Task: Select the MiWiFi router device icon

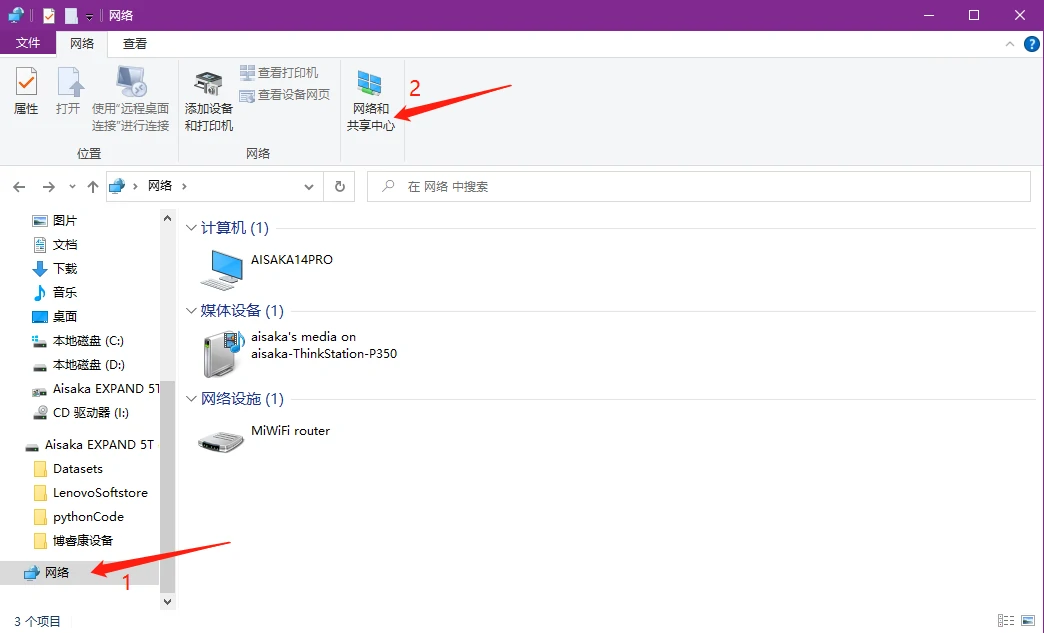Action: coord(221,440)
